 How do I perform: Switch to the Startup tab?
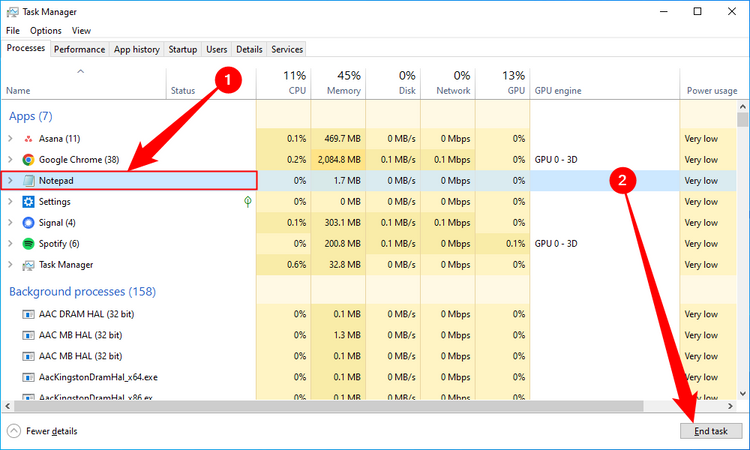pyautogui.click(x=183, y=49)
